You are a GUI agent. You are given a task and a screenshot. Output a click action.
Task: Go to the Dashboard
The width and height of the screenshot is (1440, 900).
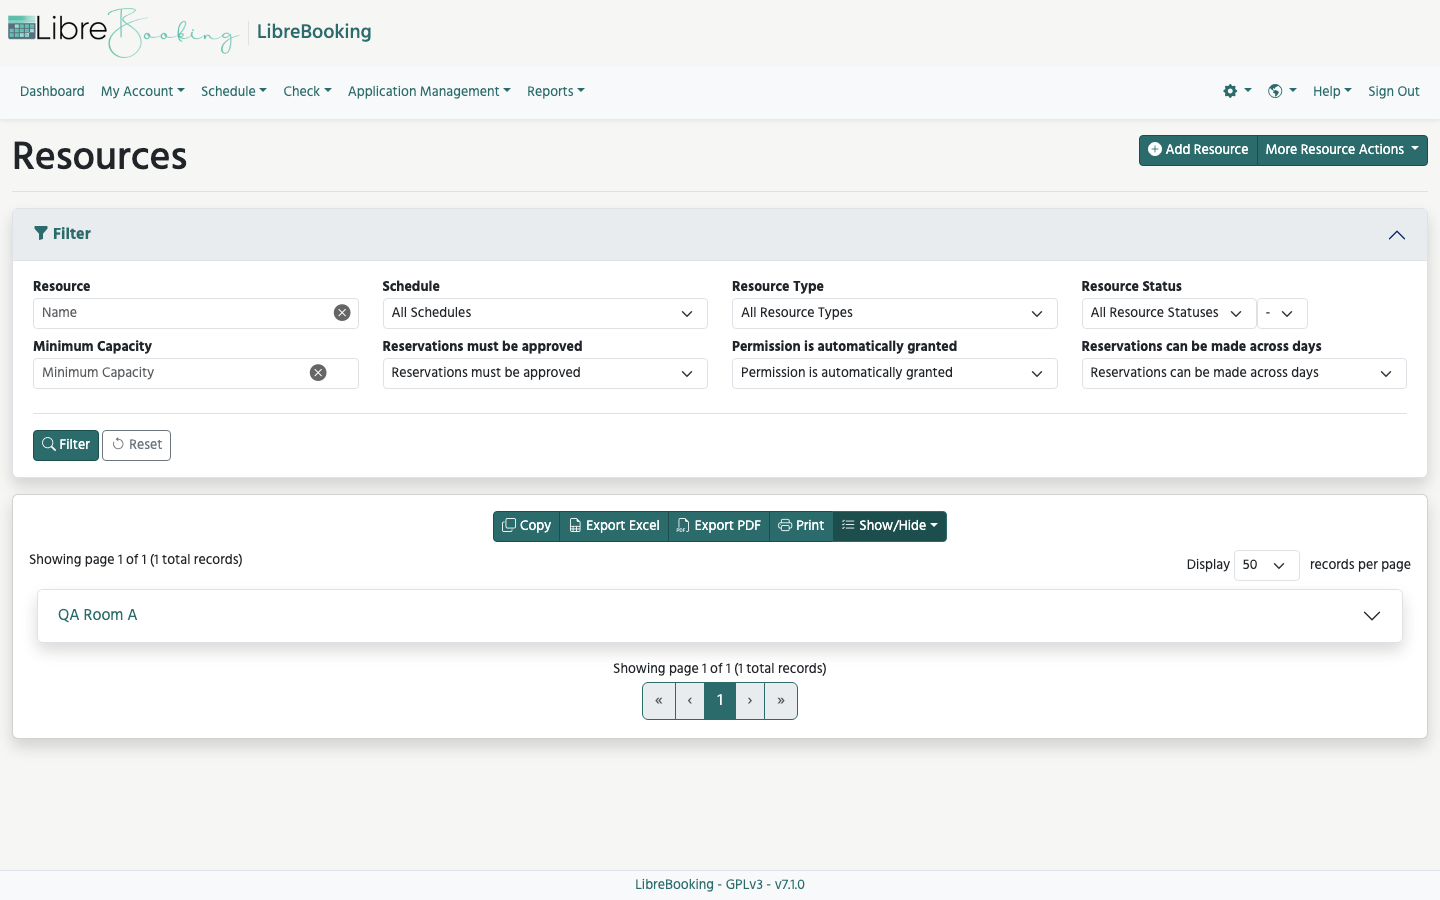pos(52,91)
